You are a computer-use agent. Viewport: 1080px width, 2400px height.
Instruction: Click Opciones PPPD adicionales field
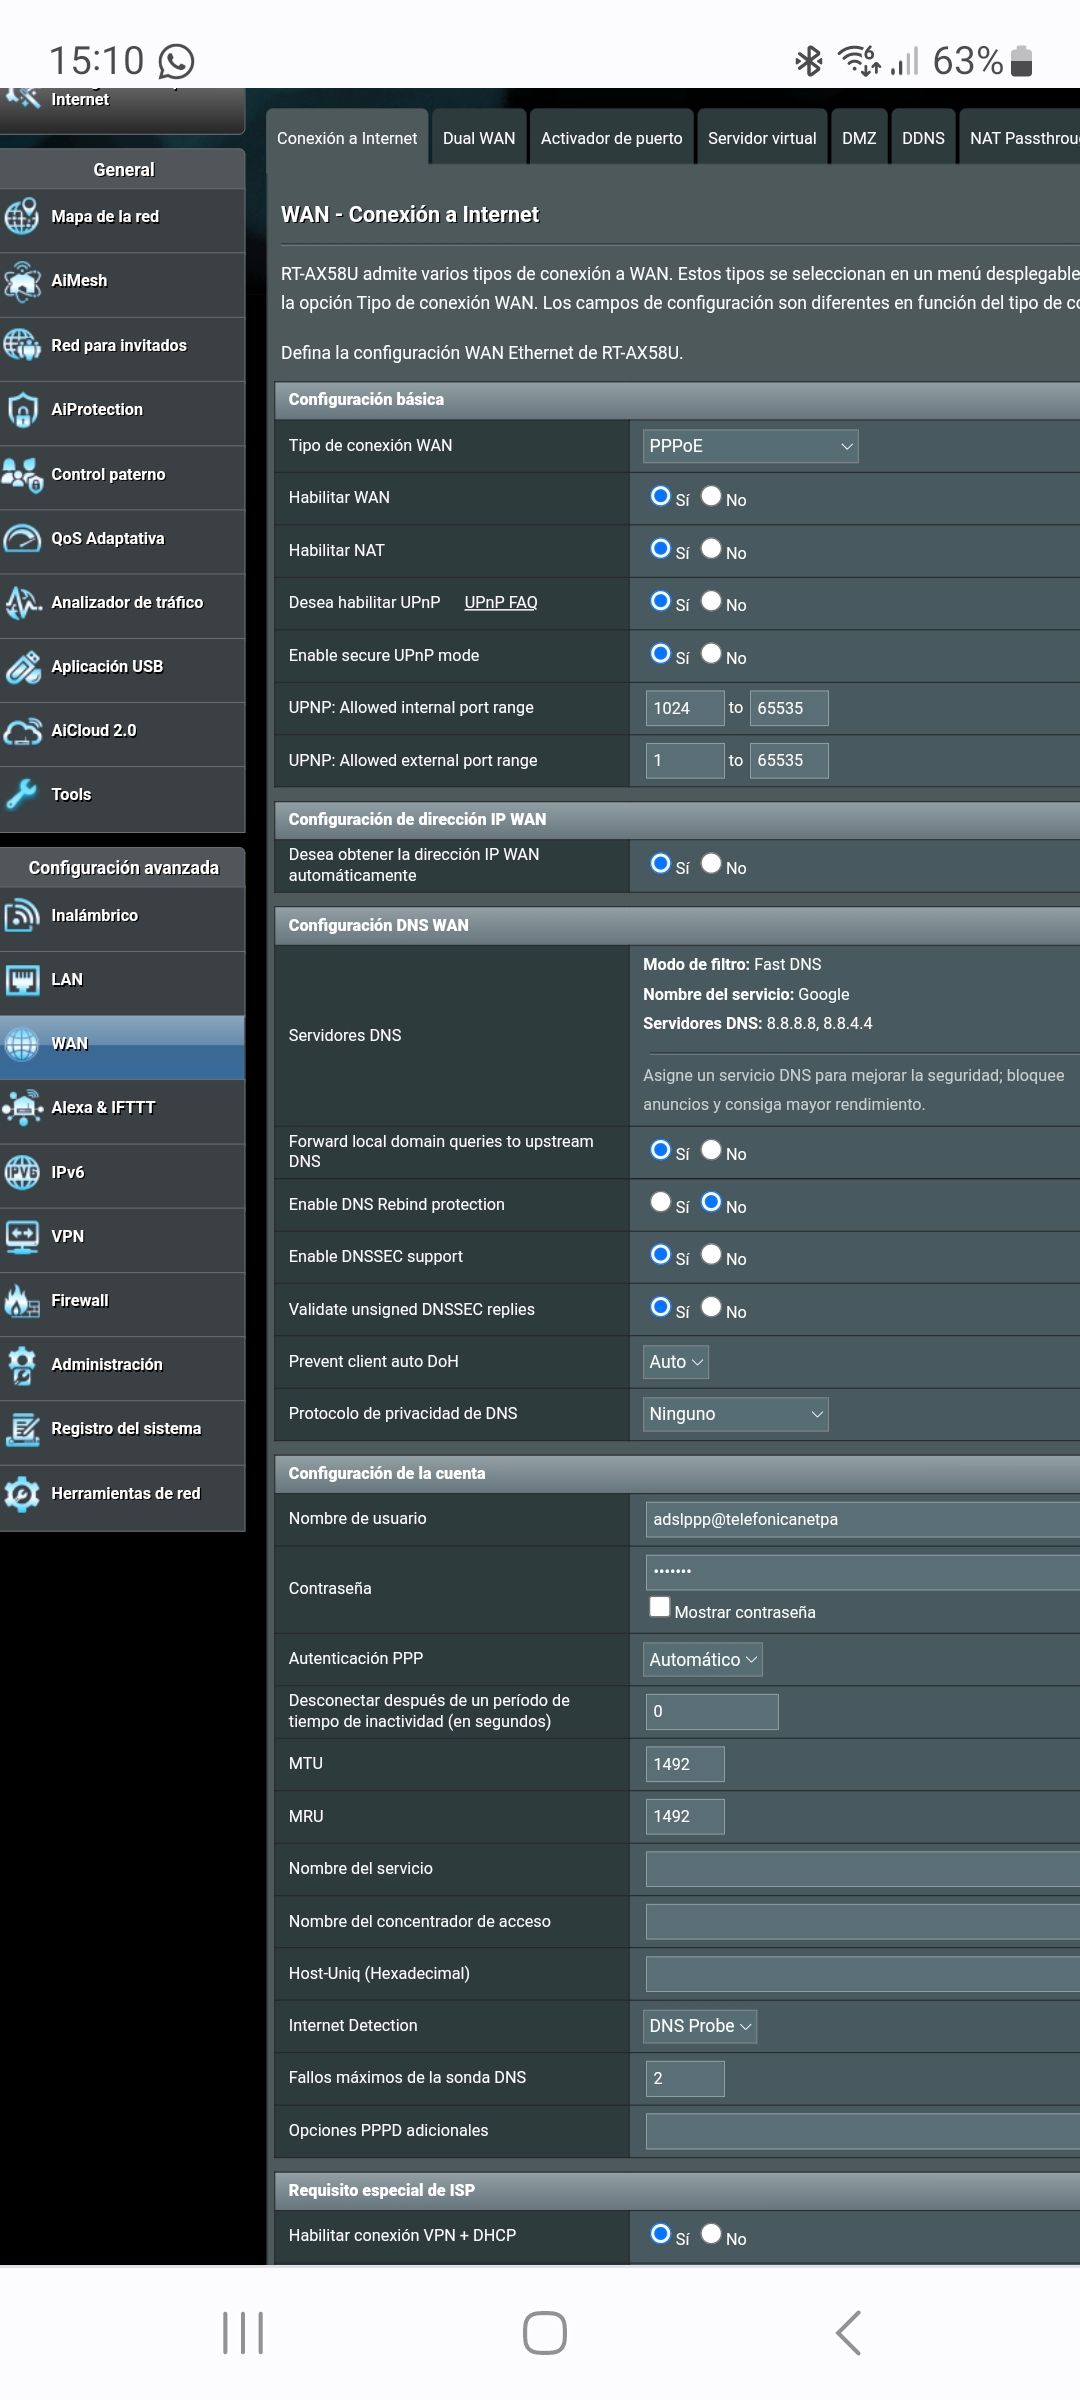pos(863,2131)
